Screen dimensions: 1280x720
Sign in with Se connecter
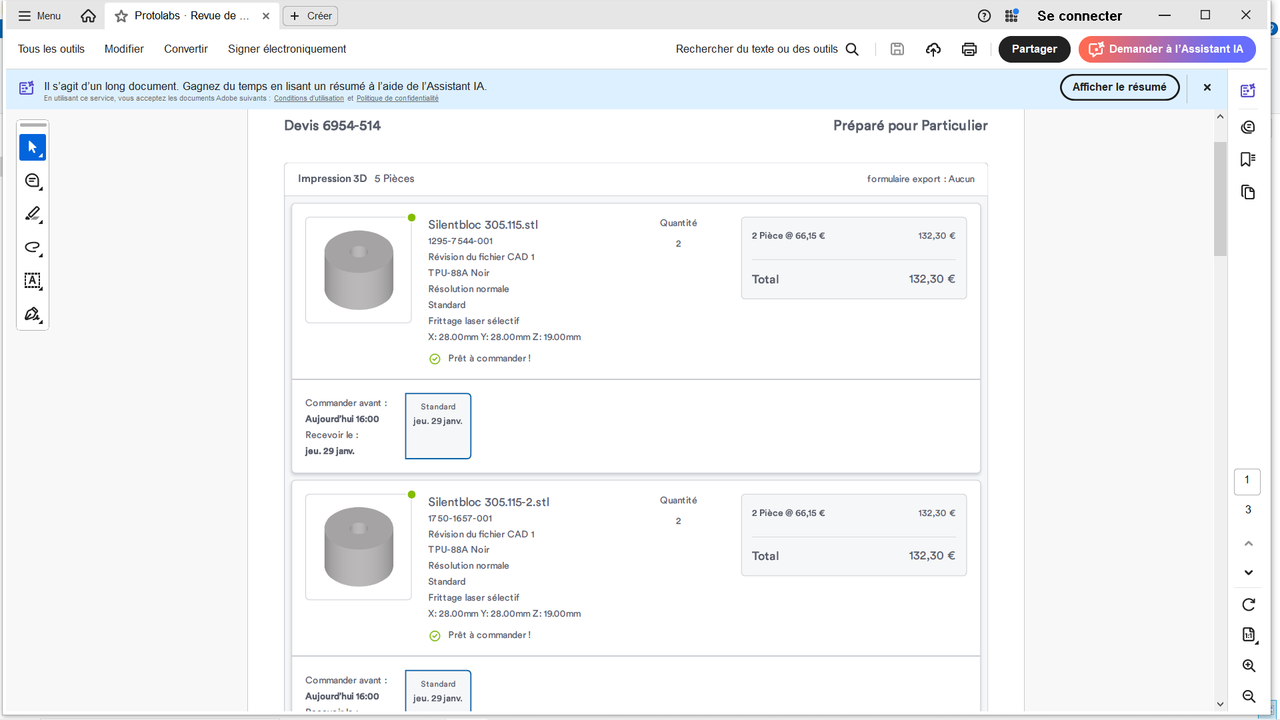[x=1079, y=16]
